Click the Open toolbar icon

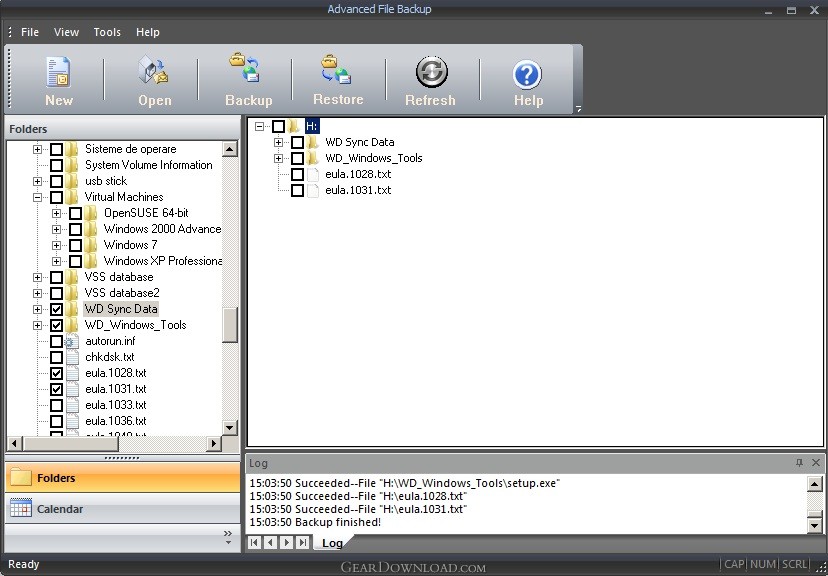154,71
